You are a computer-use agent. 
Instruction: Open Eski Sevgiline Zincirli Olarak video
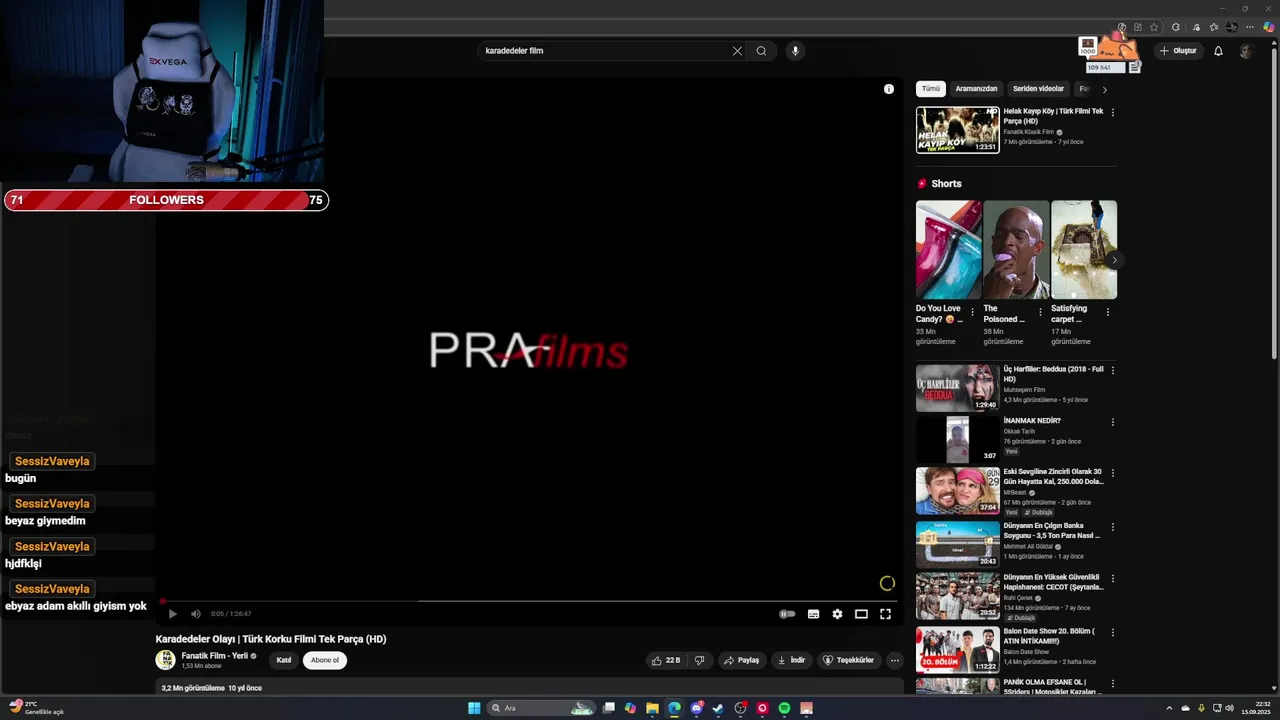click(958, 491)
